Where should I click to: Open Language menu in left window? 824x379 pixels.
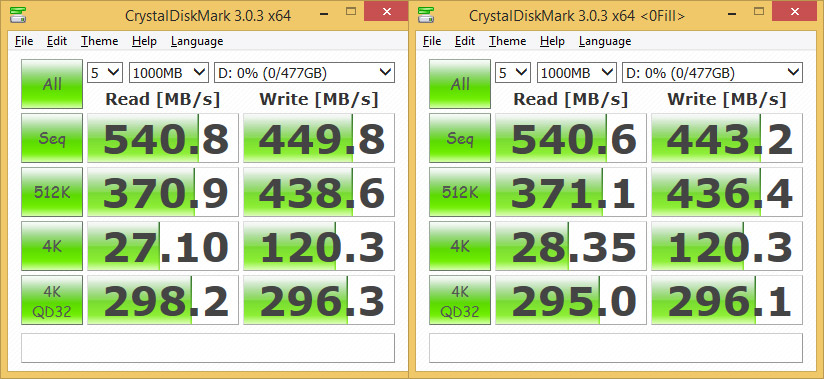point(197,41)
